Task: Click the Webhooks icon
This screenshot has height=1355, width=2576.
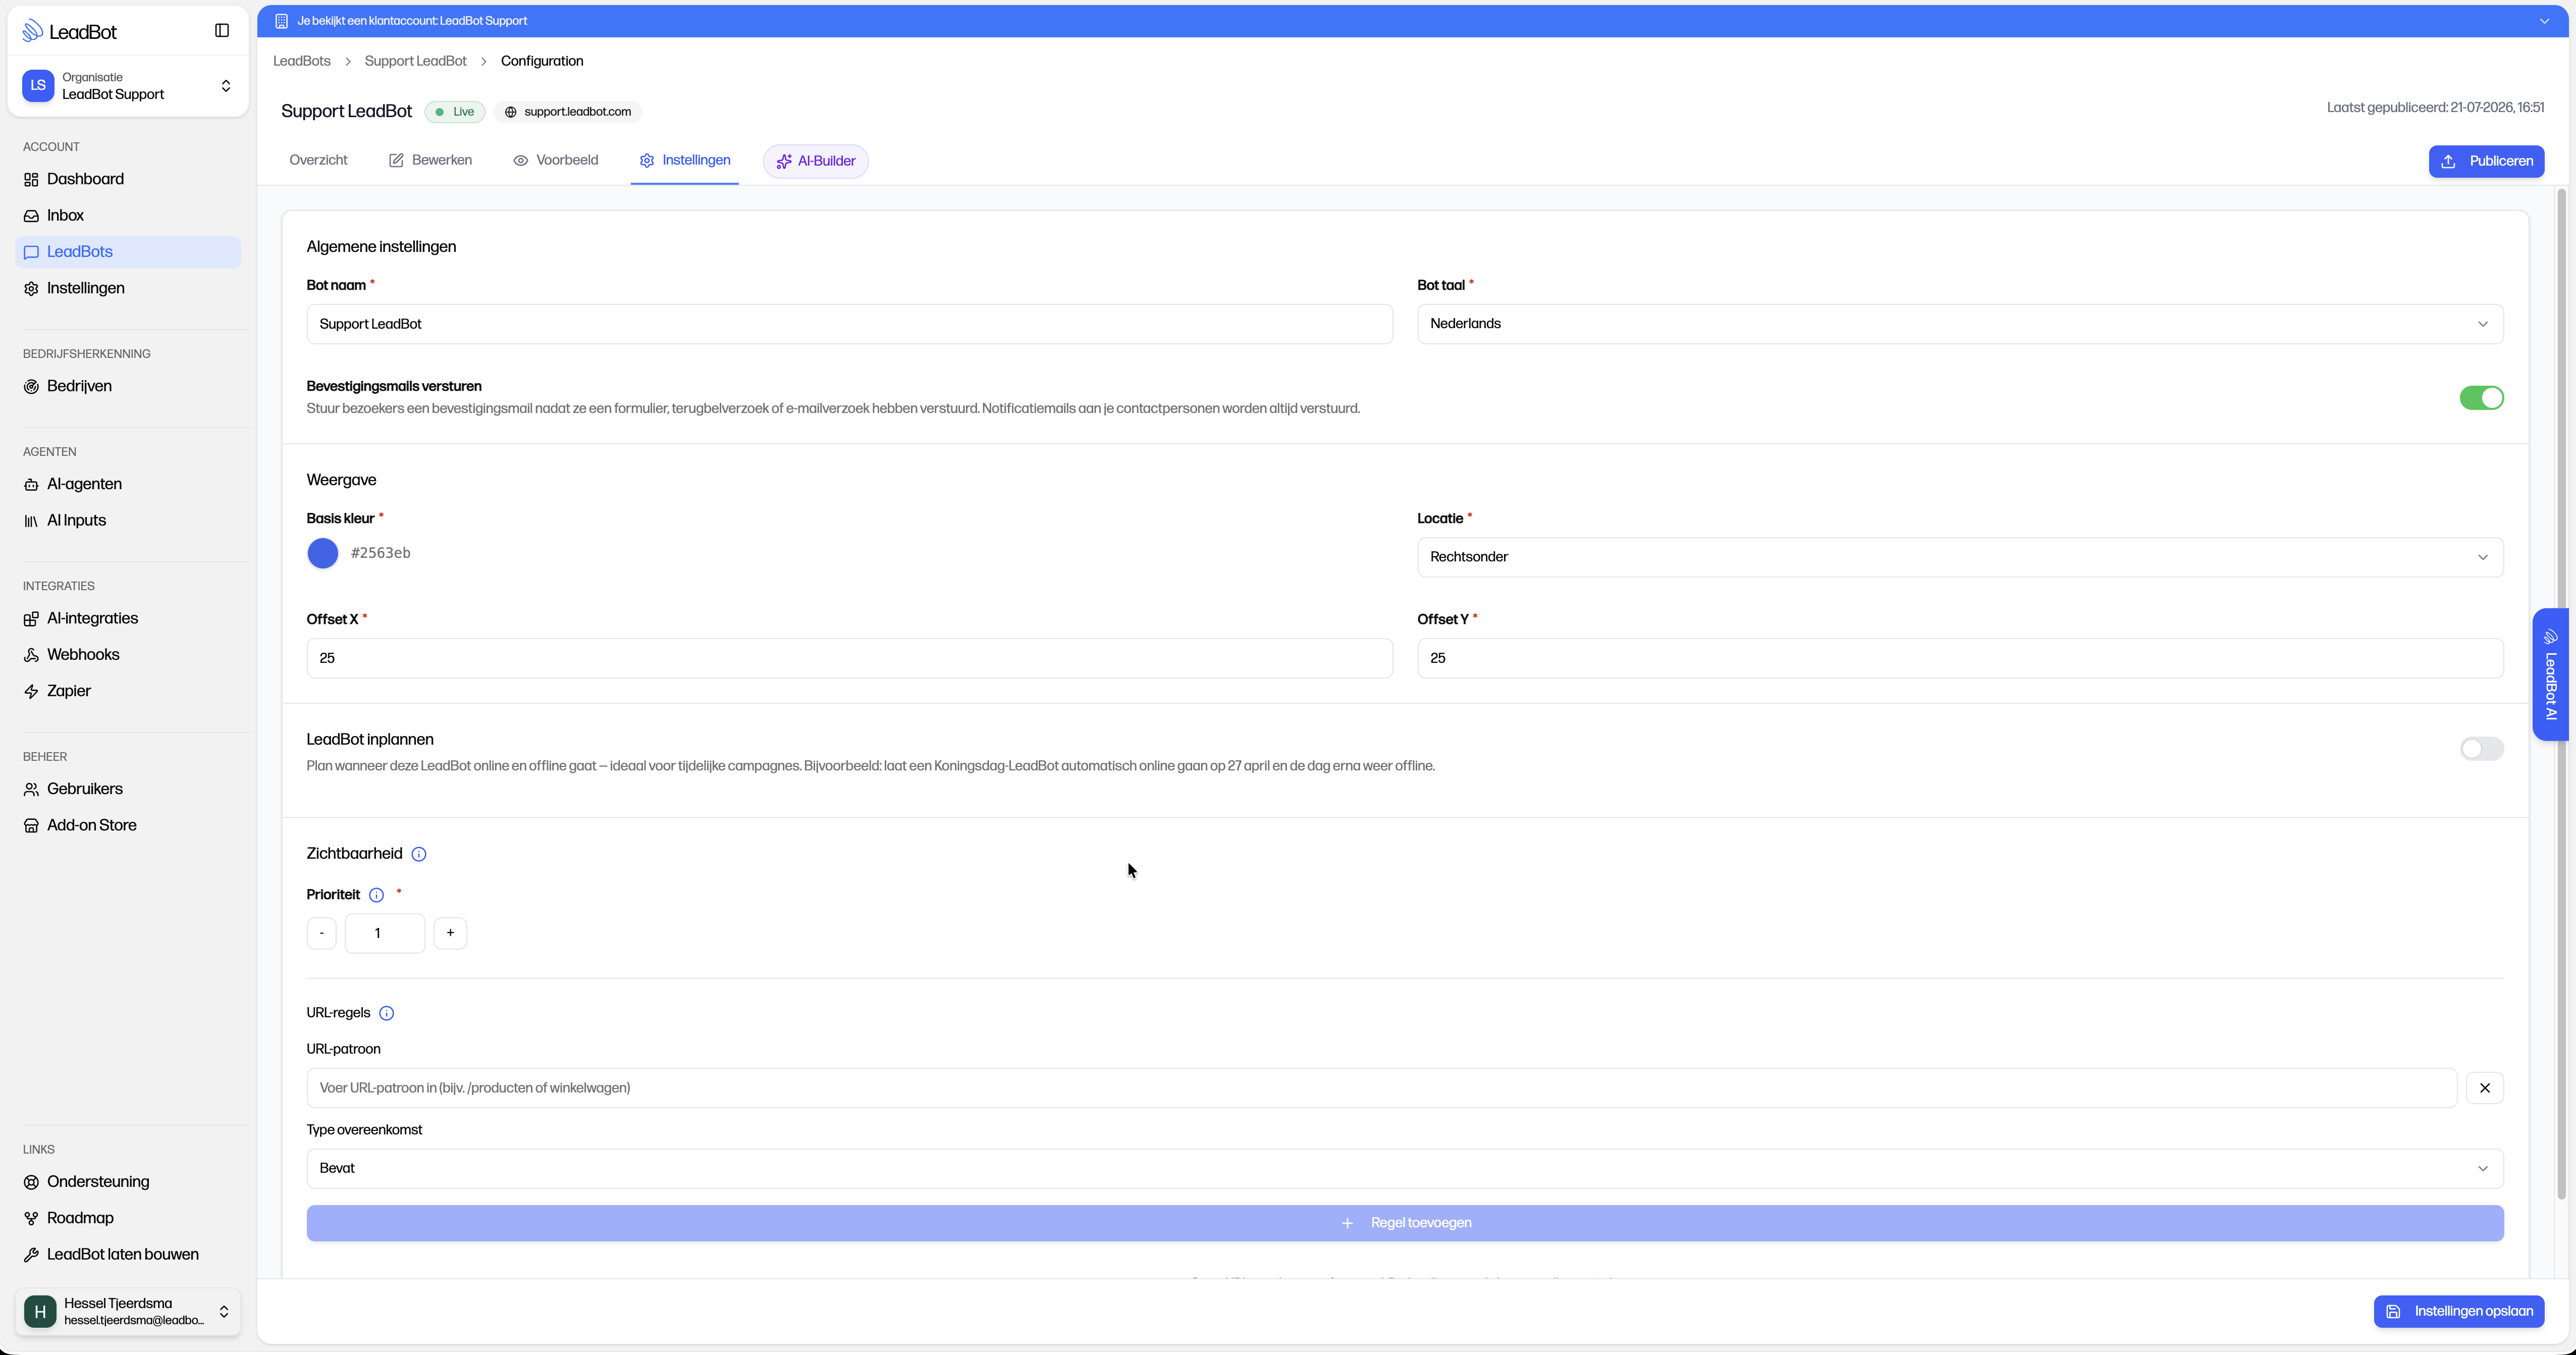Action: (x=31, y=655)
